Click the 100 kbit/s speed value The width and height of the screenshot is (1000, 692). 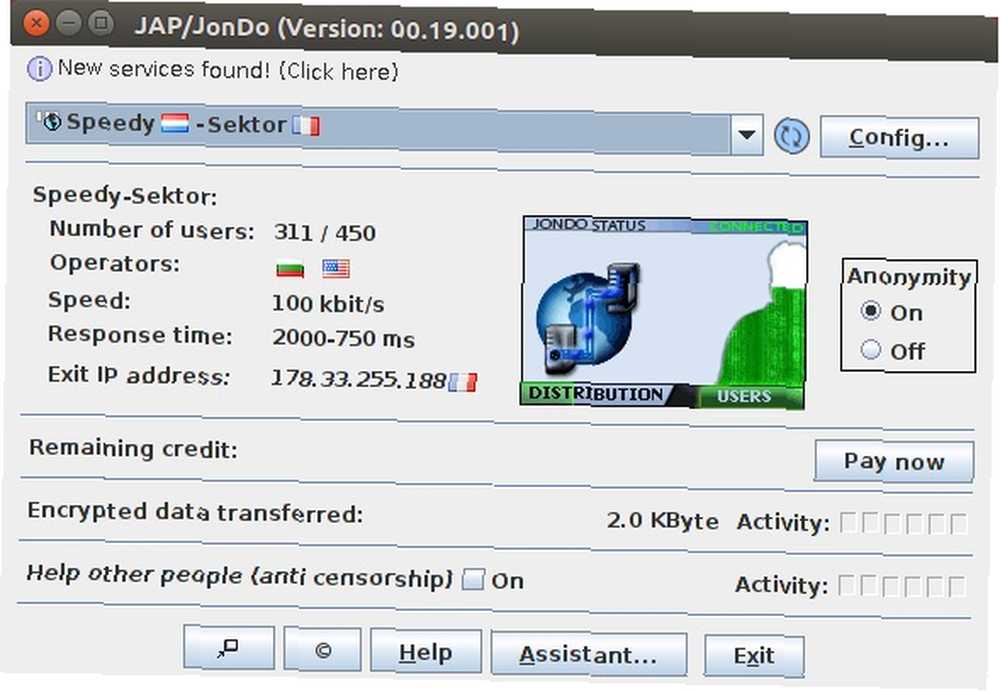[x=328, y=304]
